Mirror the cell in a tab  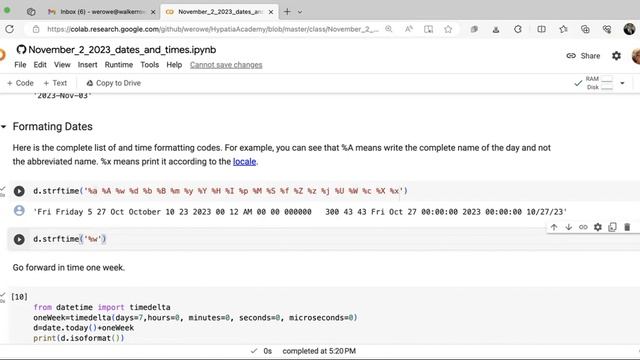tap(612, 227)
